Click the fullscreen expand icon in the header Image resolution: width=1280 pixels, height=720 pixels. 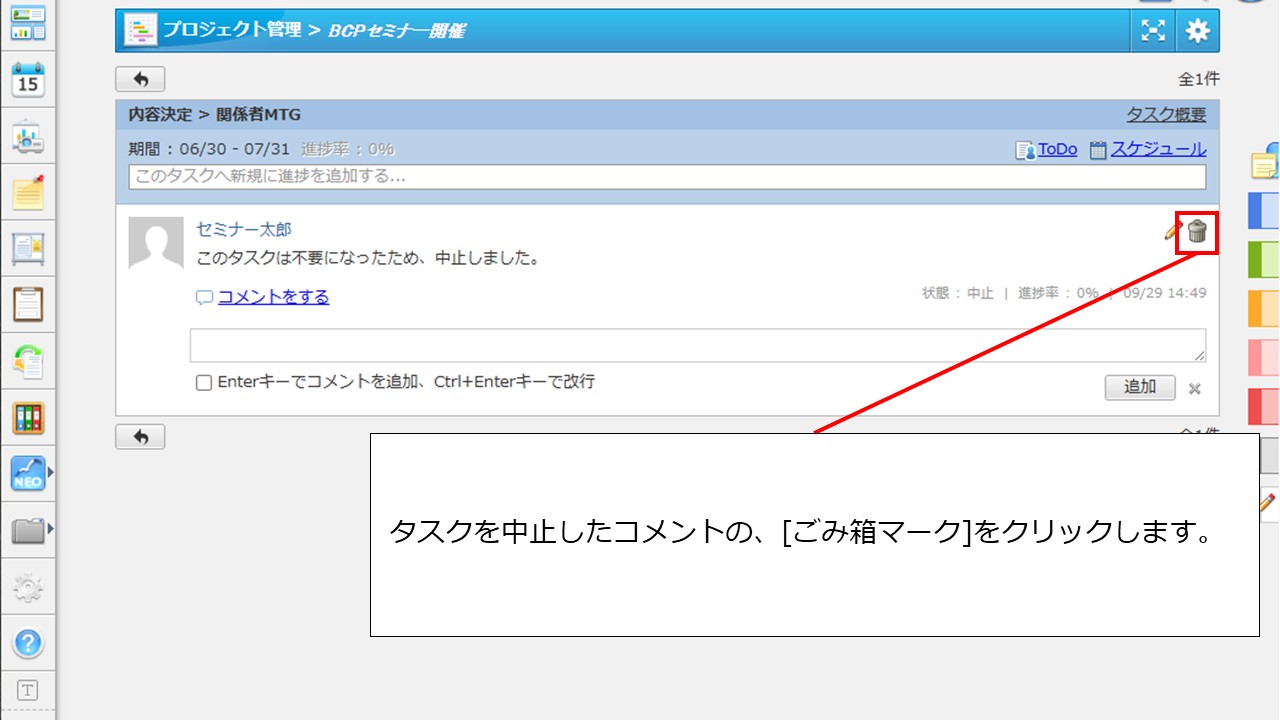pyautogui.click(x=1153, y=31)
